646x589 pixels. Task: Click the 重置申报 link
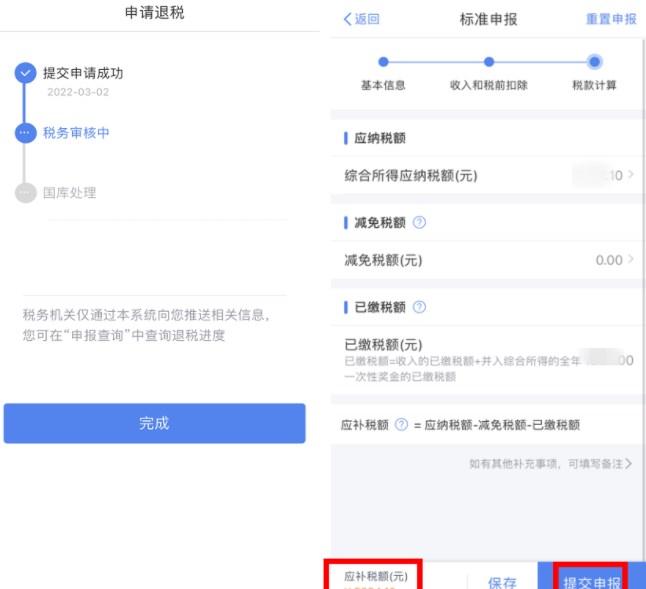coord(611,19)
